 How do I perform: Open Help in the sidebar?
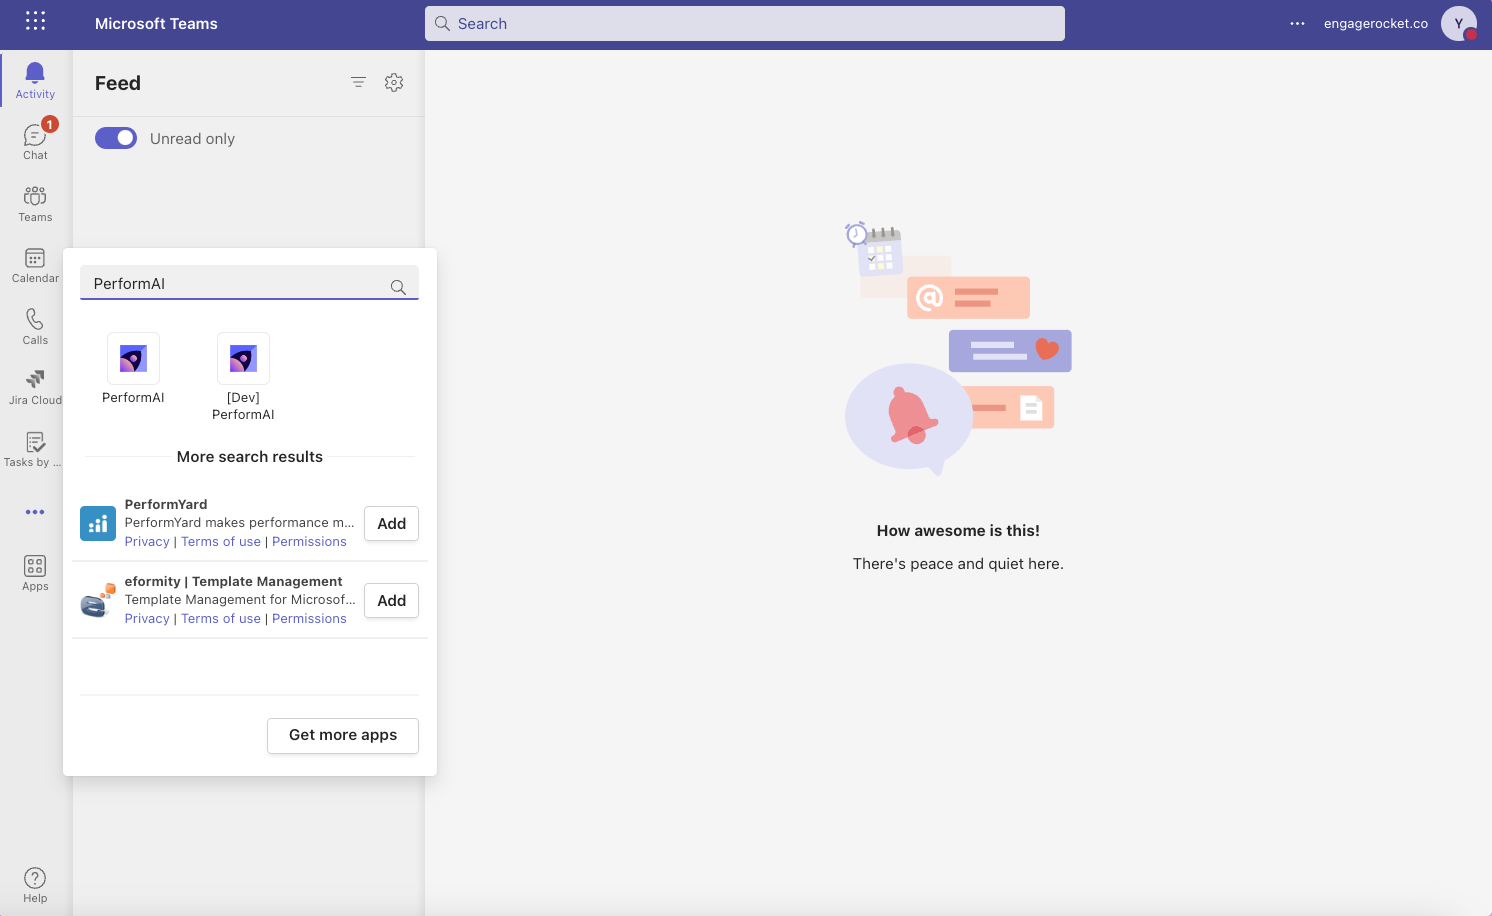pos(35,885)
